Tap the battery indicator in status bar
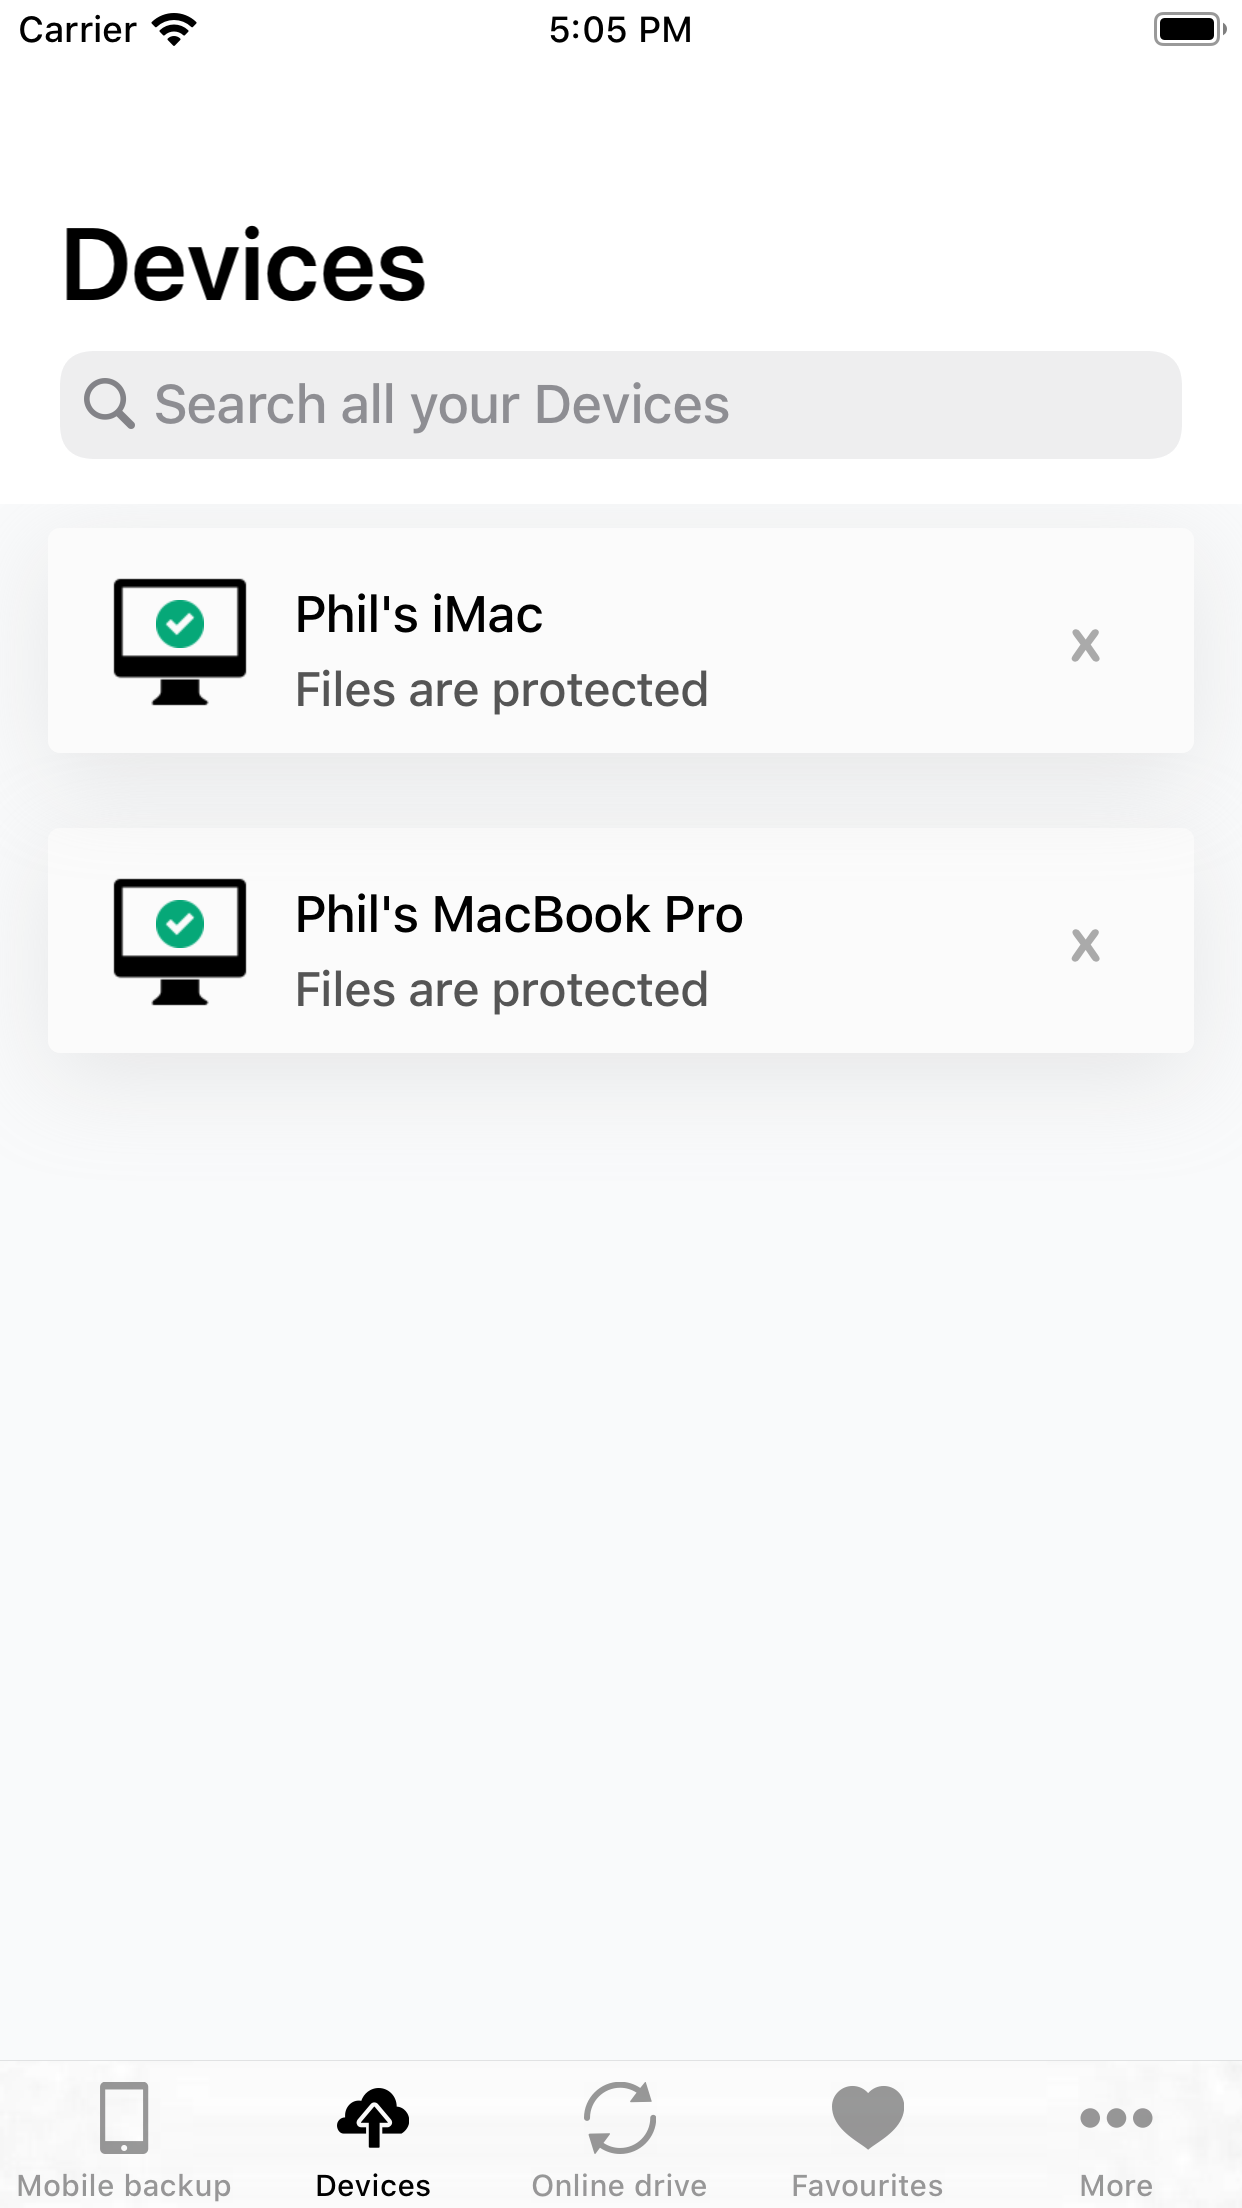1242x2208 pixels. click(1188, 29)
